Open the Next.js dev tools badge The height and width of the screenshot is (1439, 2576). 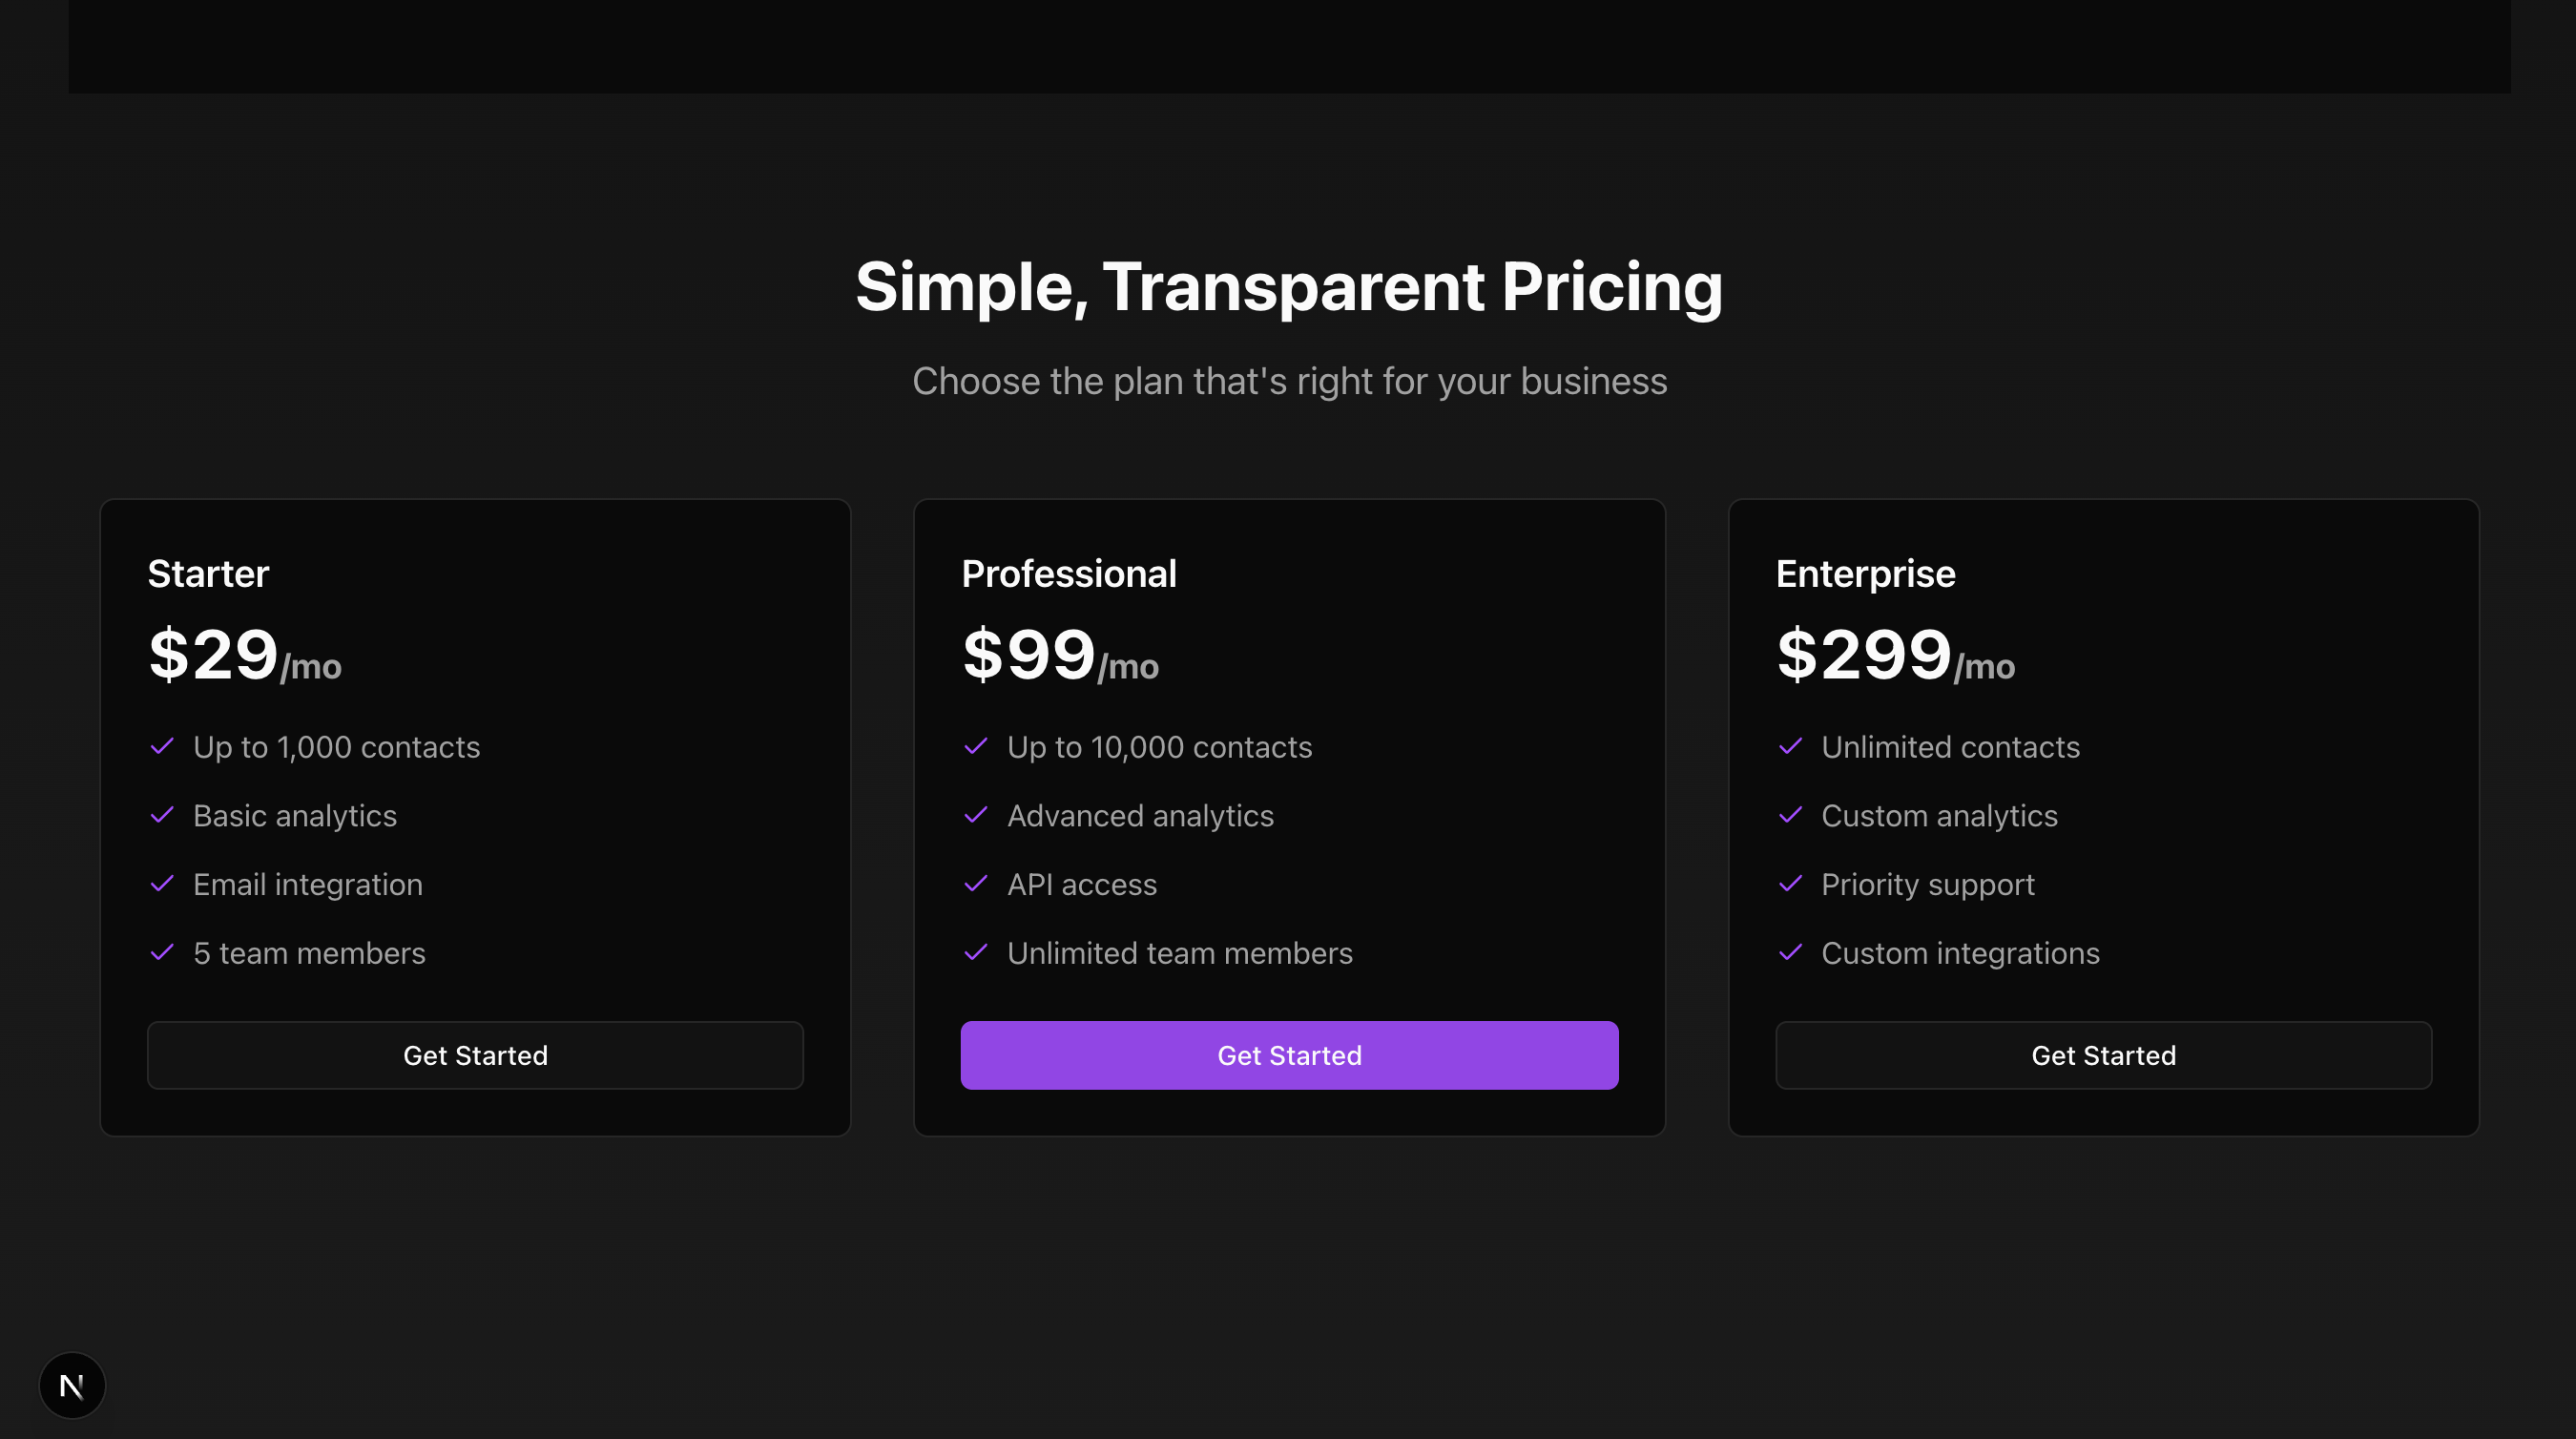point(72,1385)
